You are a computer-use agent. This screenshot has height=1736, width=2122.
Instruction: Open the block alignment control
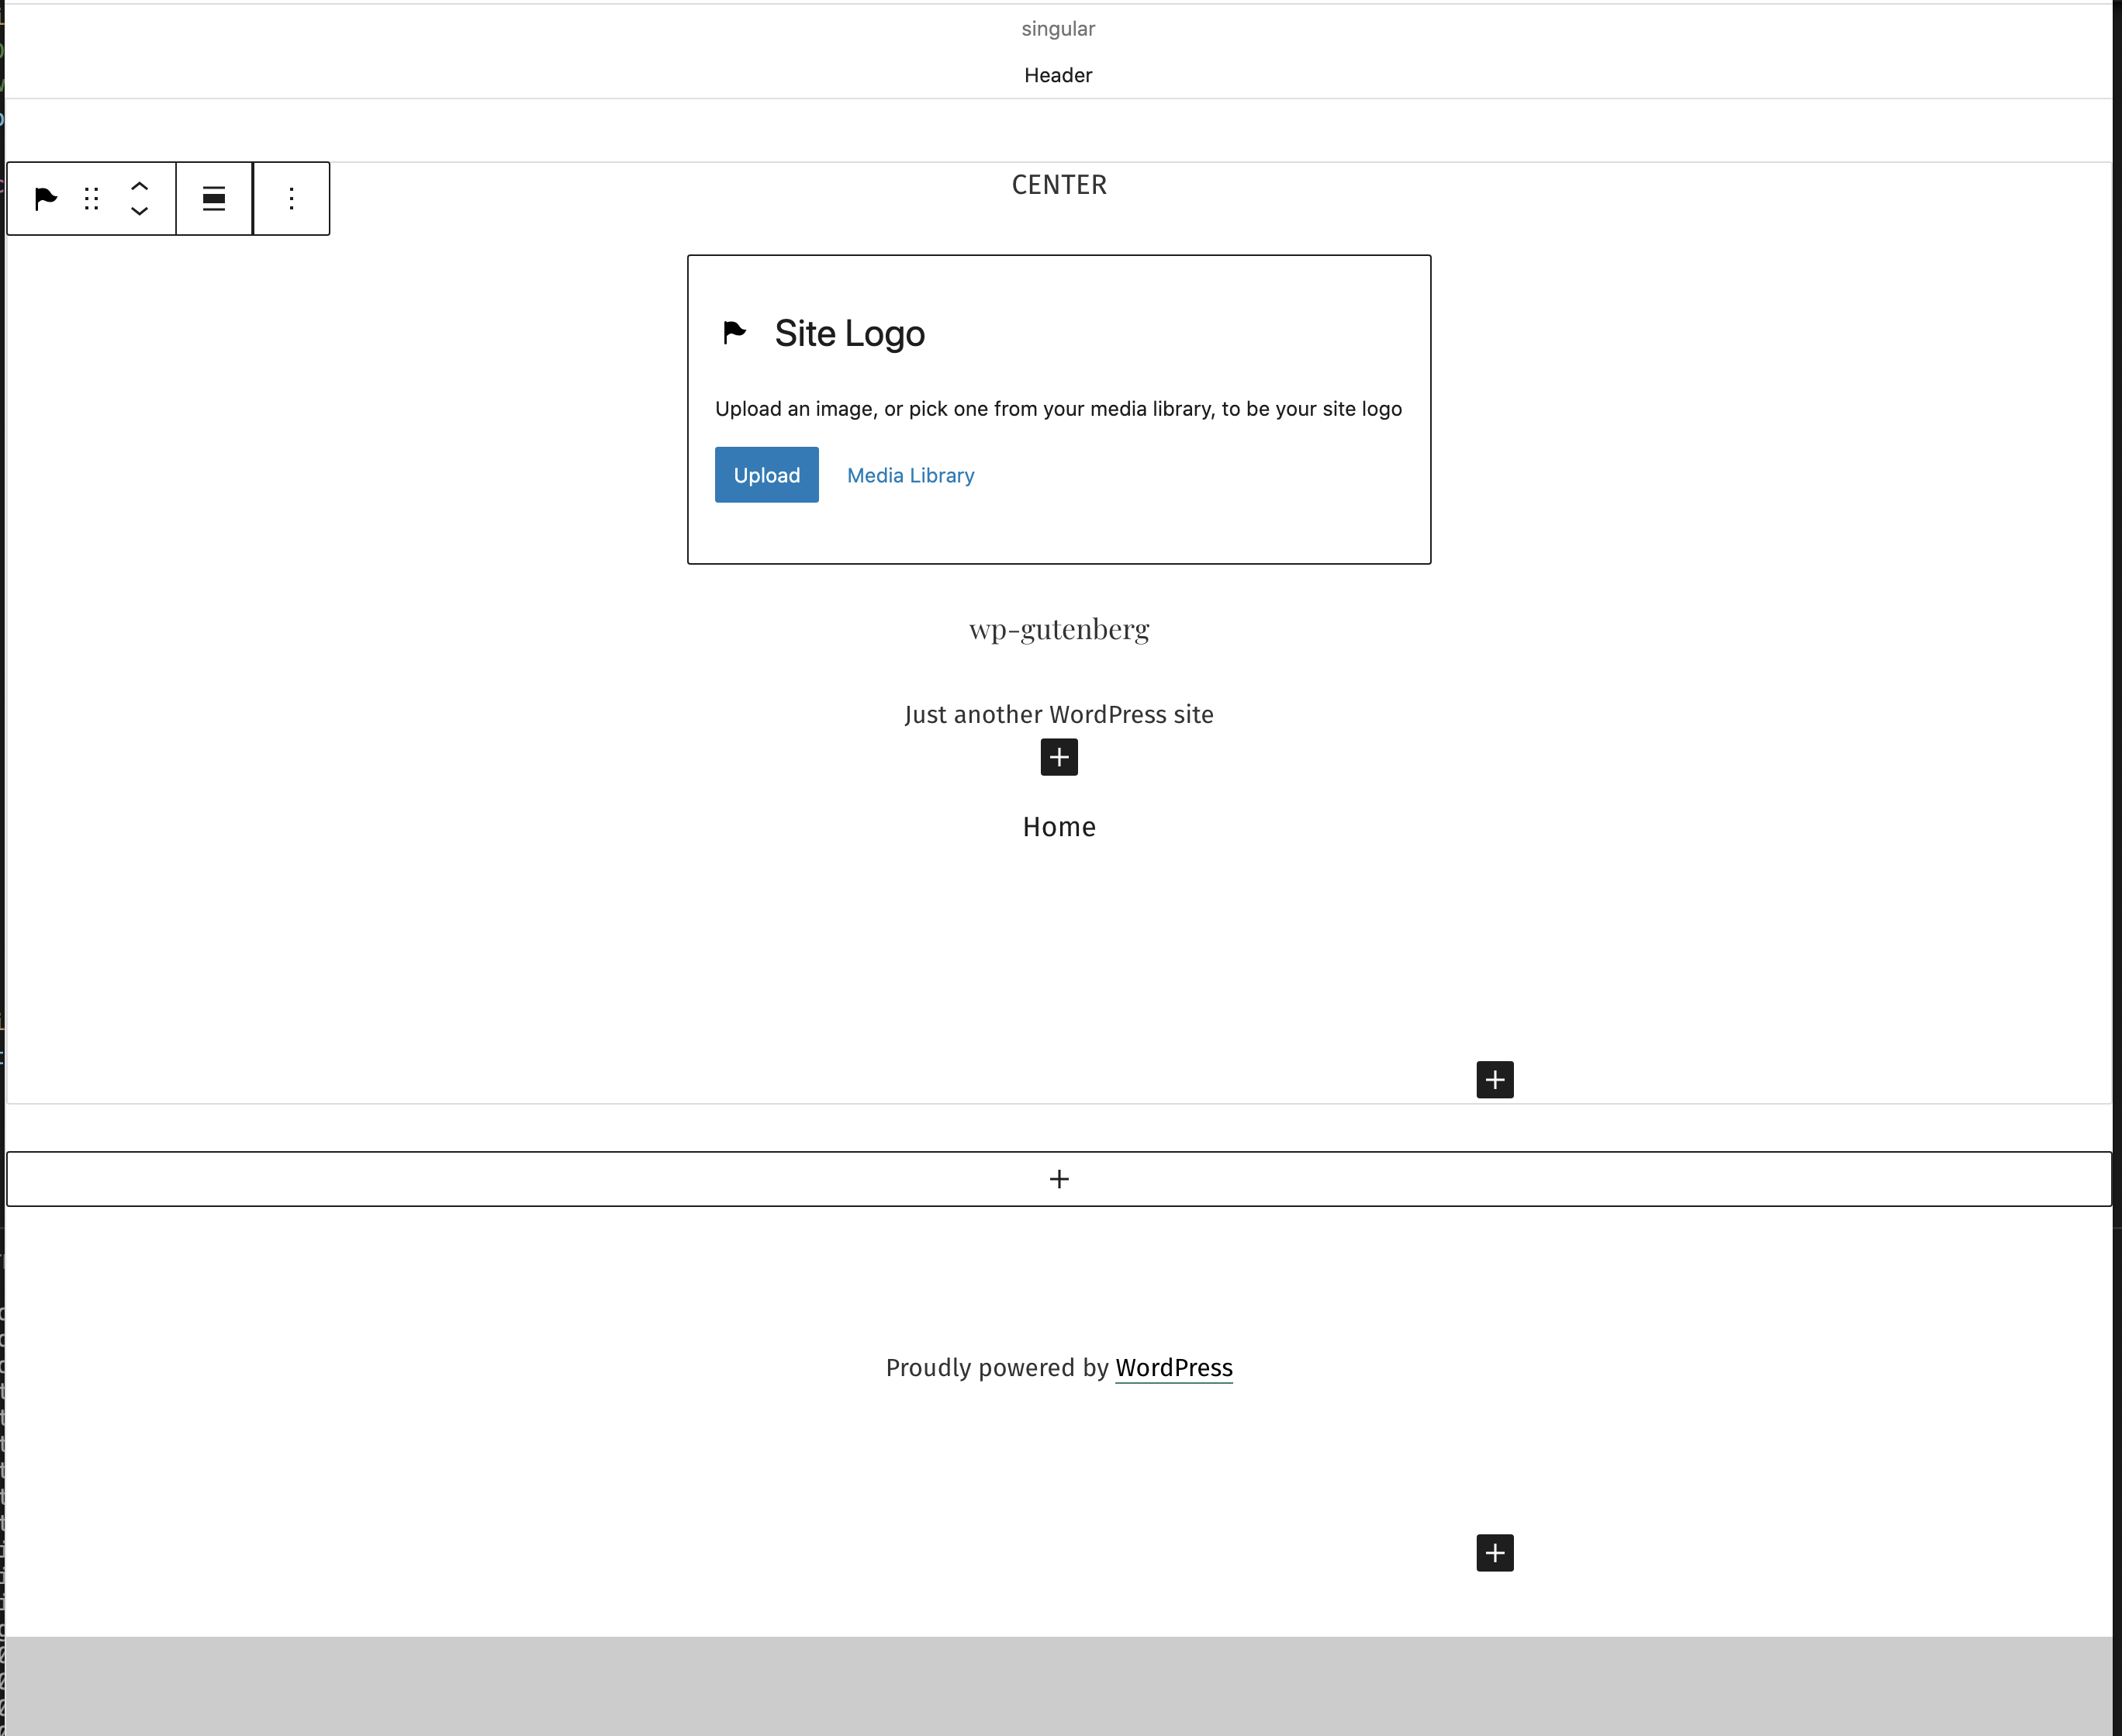[x=214, y=199]
